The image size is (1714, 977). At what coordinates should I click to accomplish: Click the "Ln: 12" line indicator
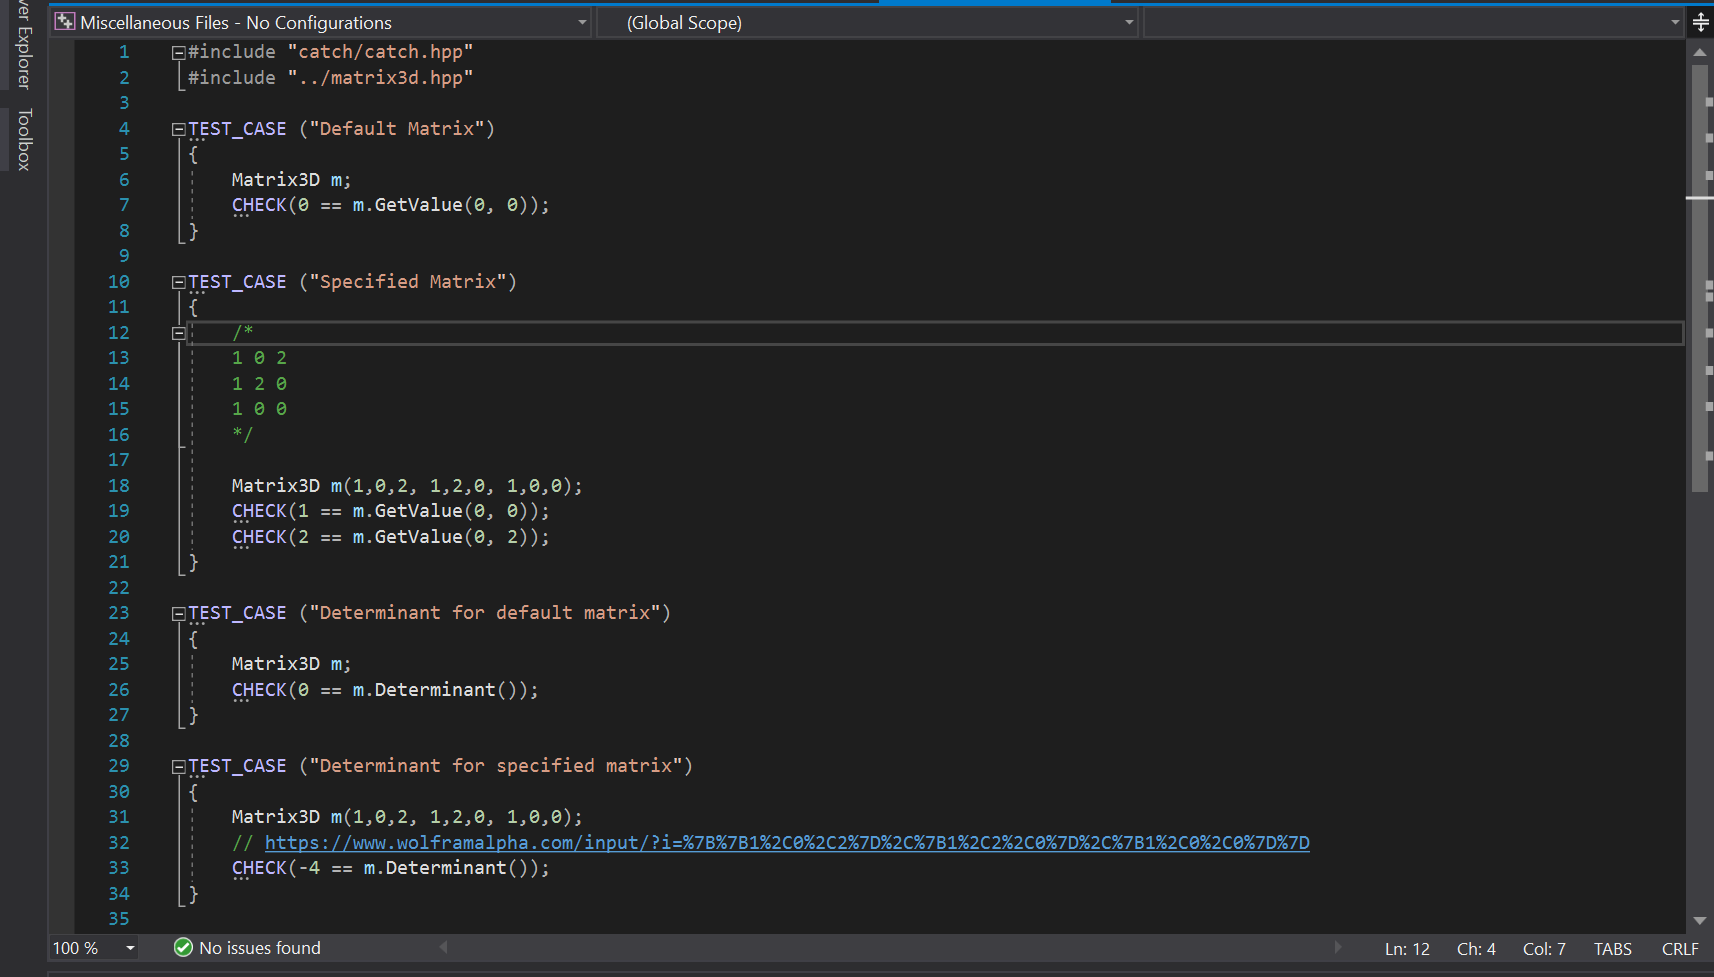(x=1407, y=949)
